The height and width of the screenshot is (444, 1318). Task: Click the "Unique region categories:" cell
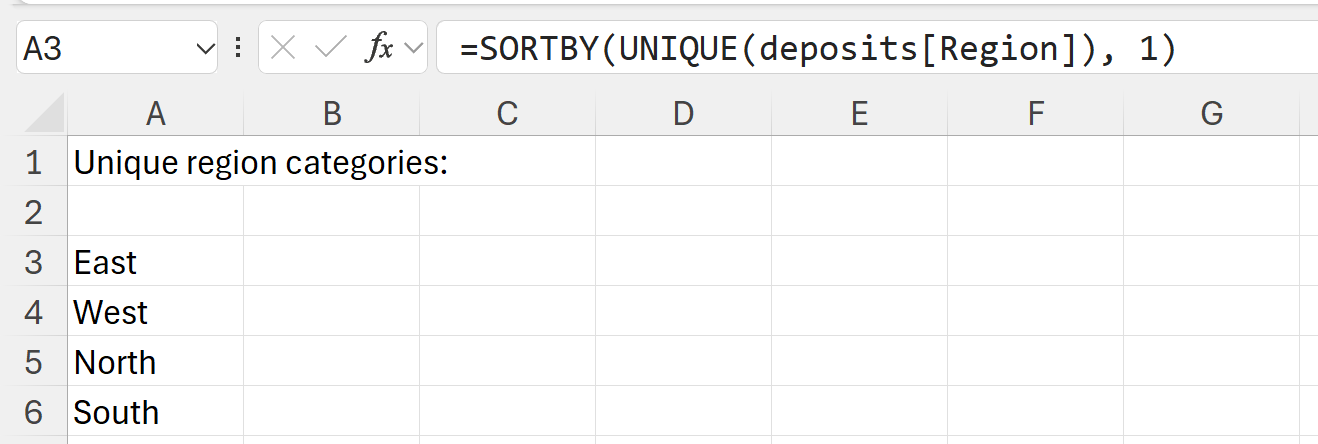(155, 162)
